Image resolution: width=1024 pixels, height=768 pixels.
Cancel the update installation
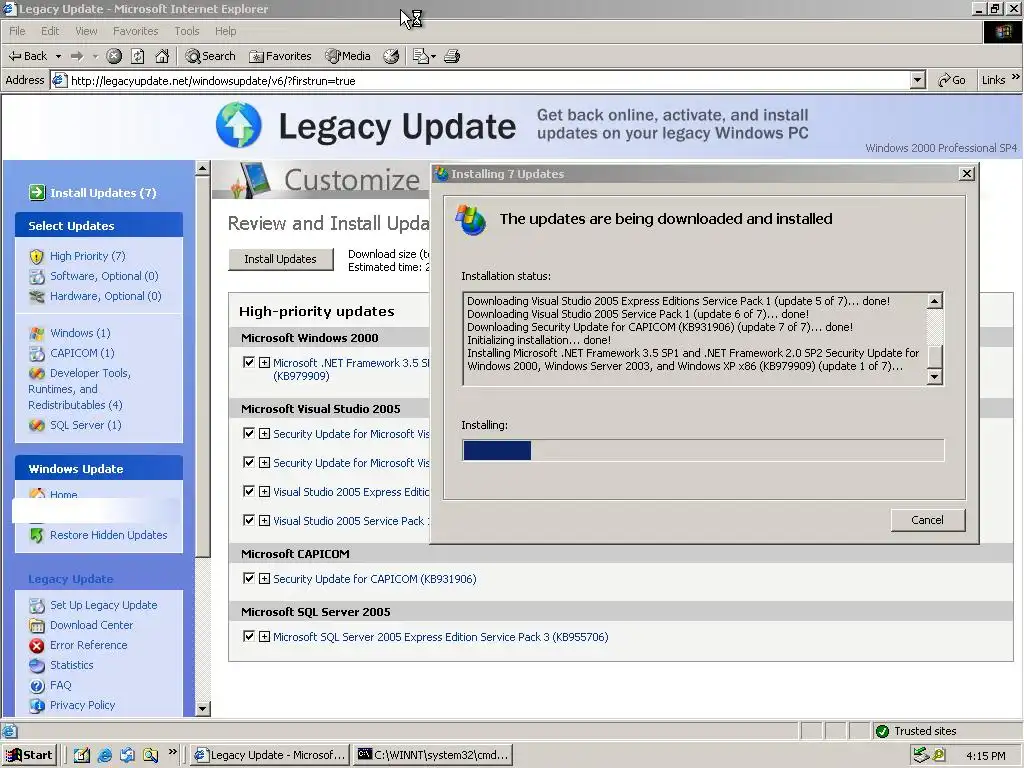coord(927,520)
